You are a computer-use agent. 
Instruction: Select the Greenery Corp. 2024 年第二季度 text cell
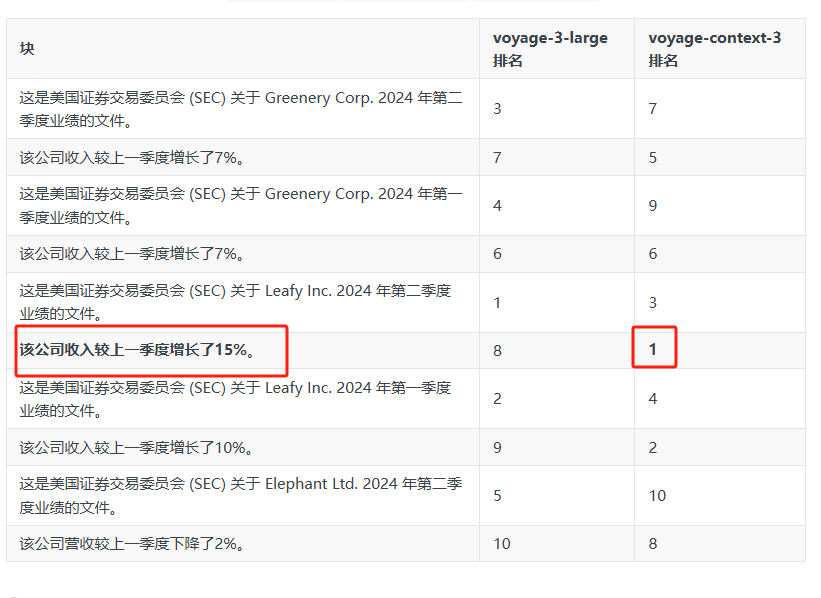[241, 109]
